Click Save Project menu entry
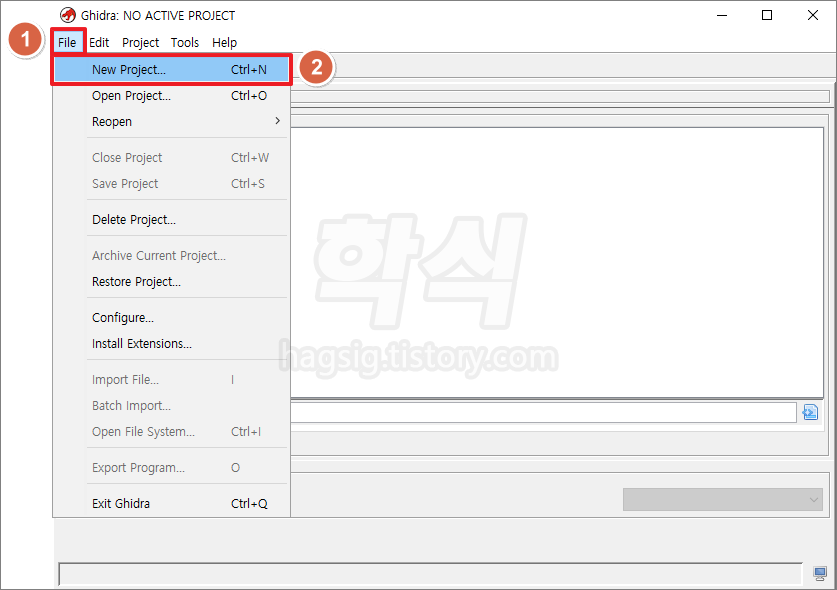Screen dimensions: 837x590 click(x=171, y=184)
